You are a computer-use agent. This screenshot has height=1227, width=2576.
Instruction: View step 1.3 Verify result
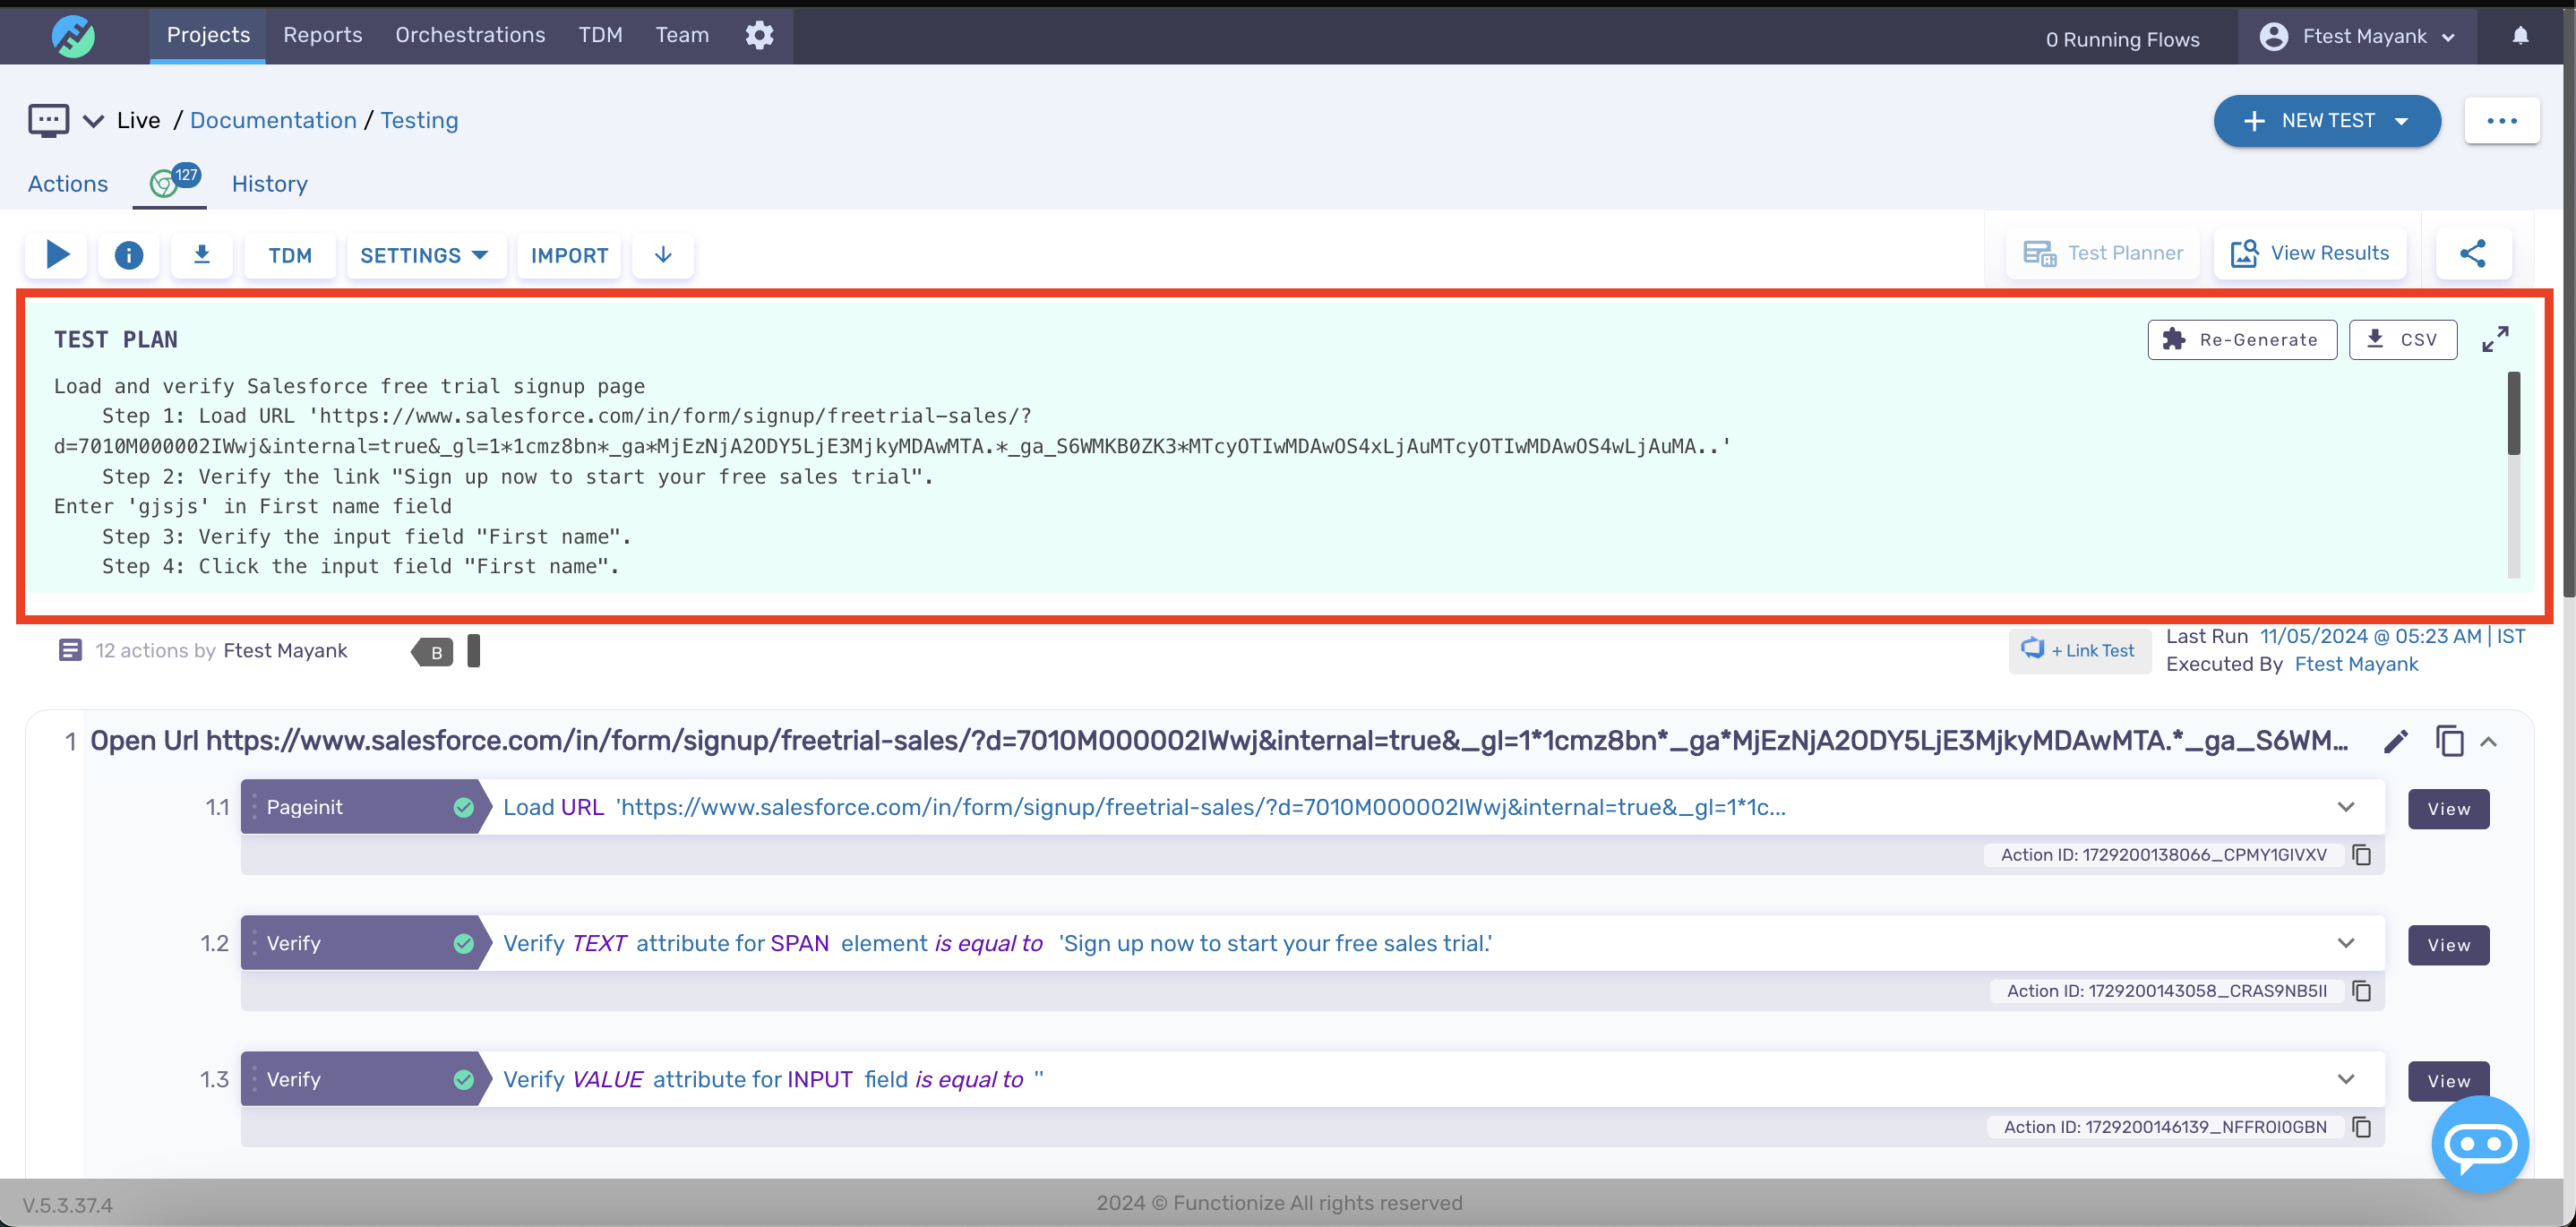(x=2448, y=1080)
